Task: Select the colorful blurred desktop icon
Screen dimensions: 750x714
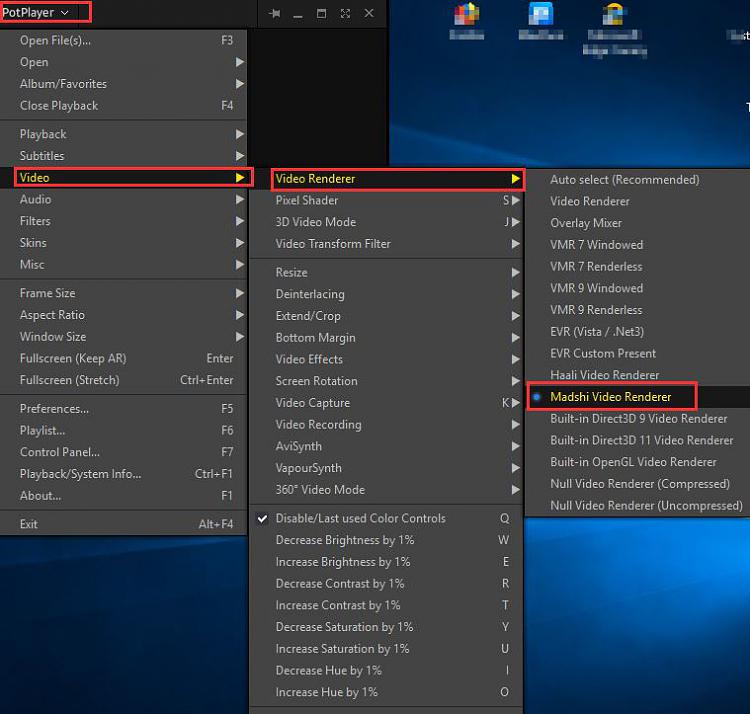Action: click(467, 15)
